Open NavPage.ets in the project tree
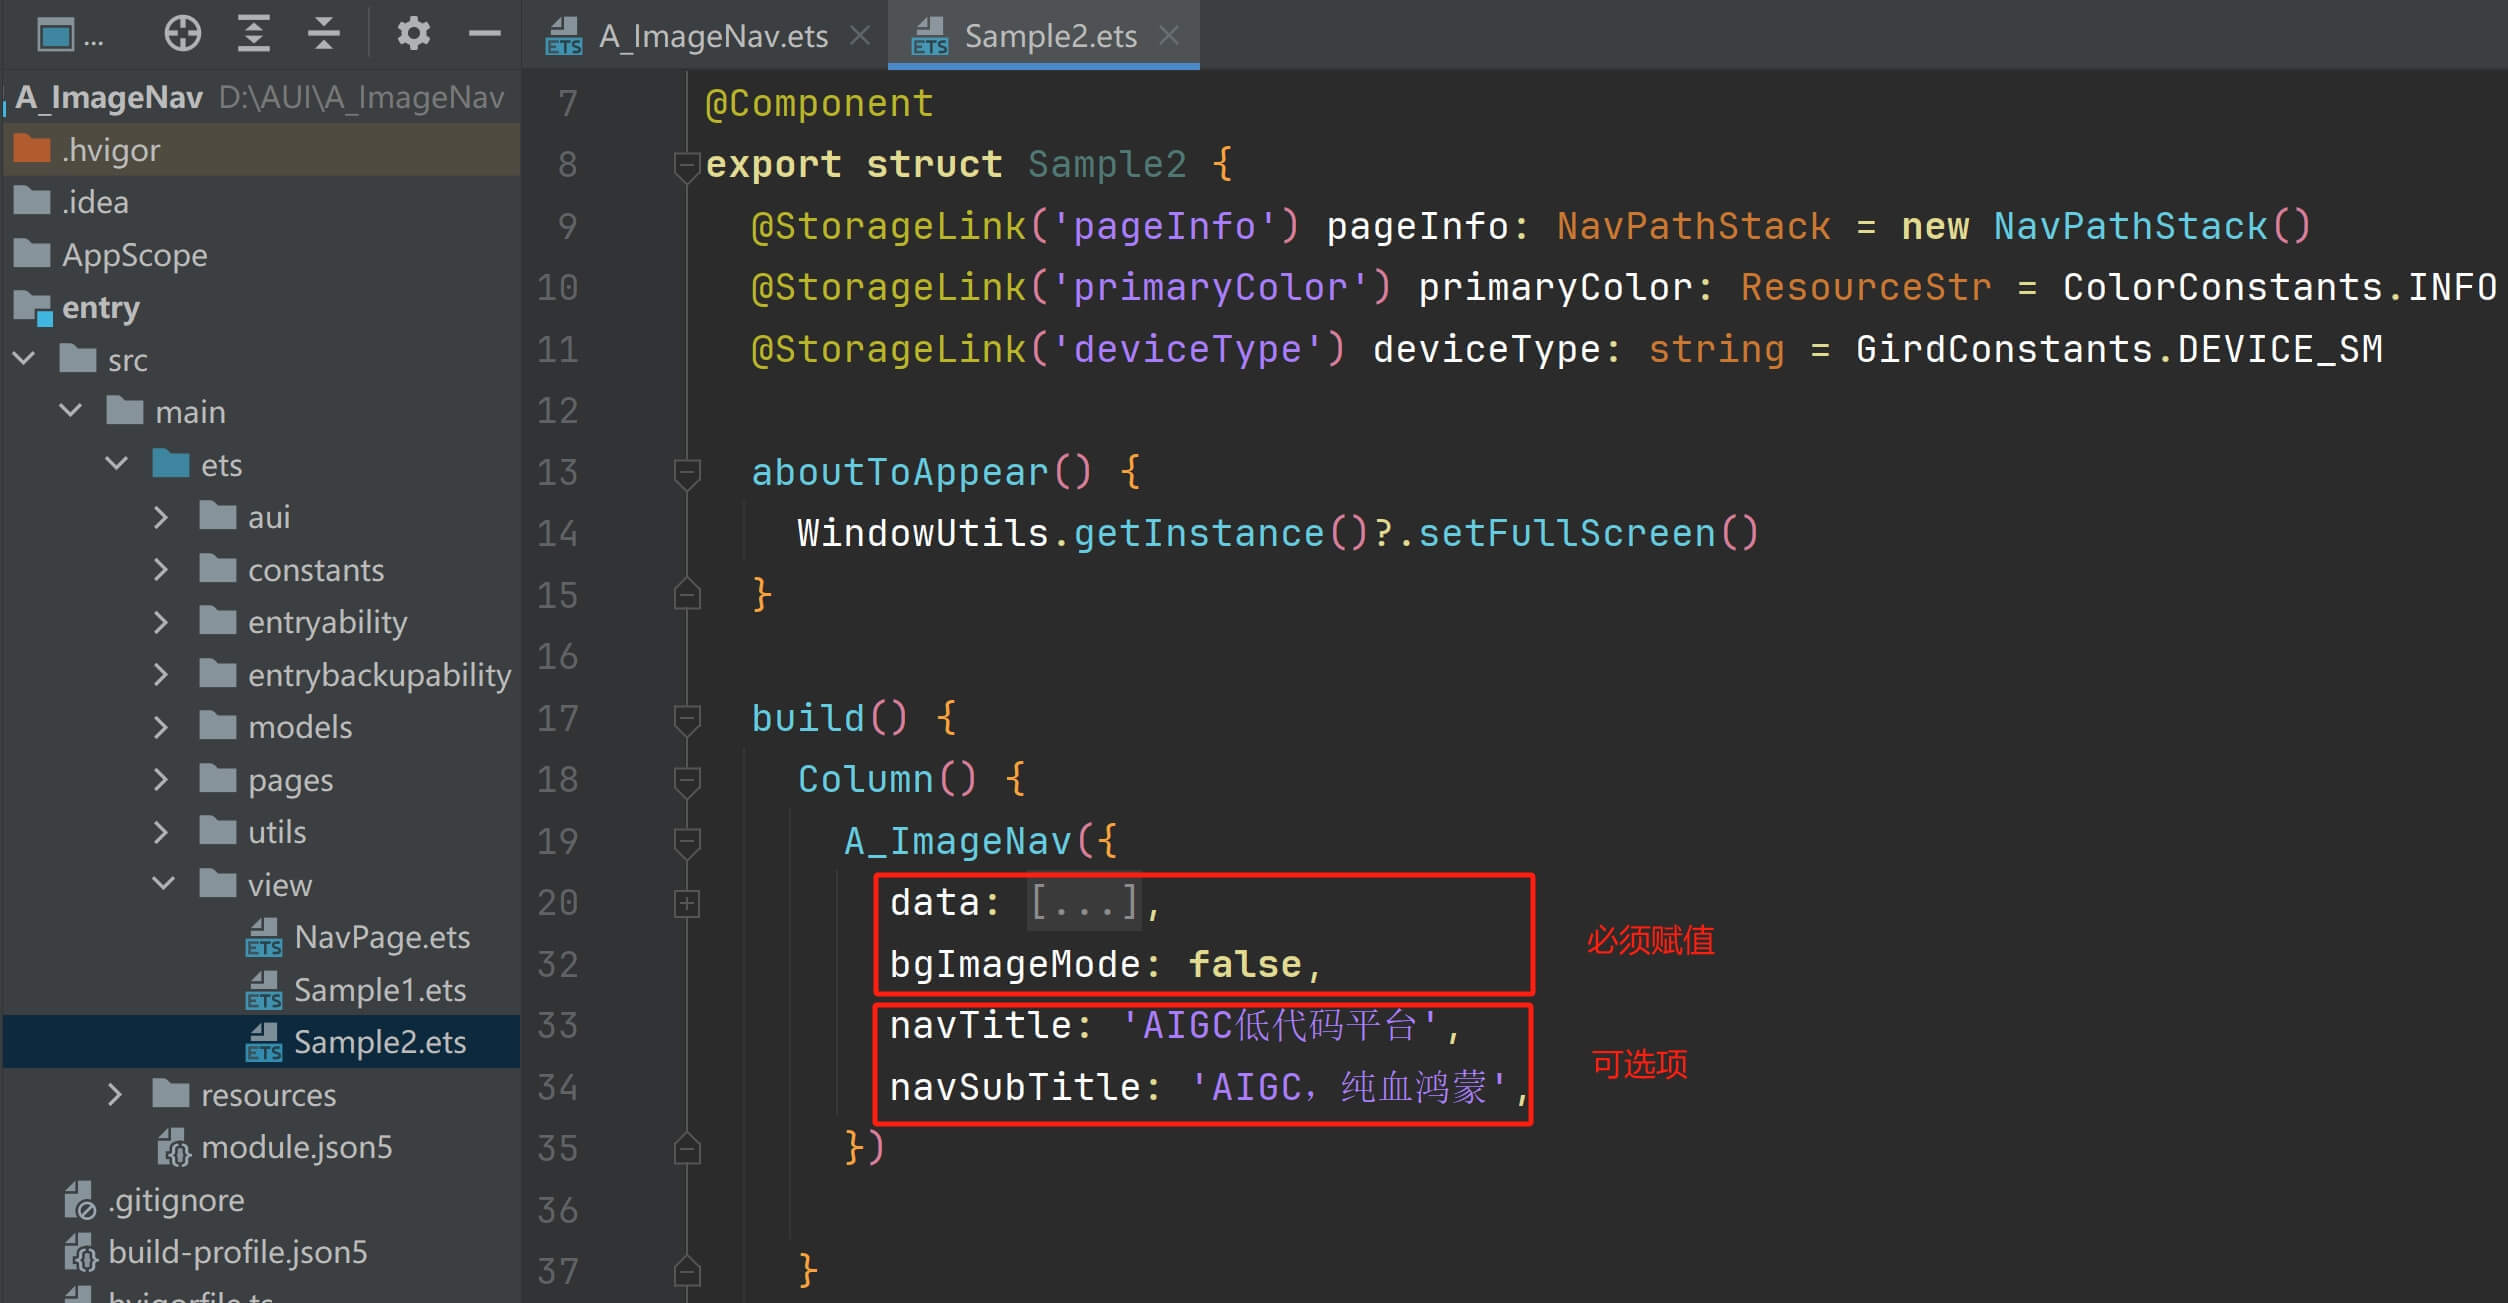 381,937
